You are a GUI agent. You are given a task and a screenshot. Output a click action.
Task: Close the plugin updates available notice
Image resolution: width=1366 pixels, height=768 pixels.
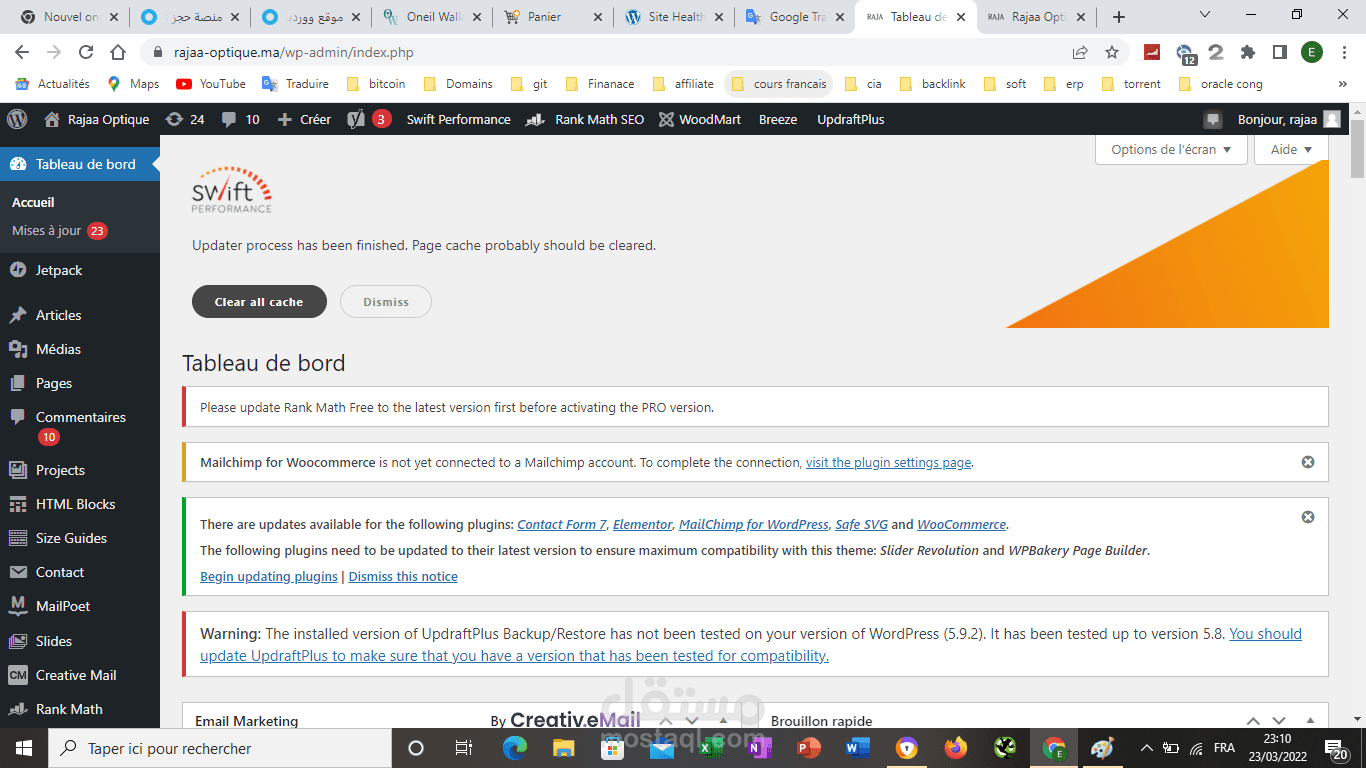[x=1307, y=517]
